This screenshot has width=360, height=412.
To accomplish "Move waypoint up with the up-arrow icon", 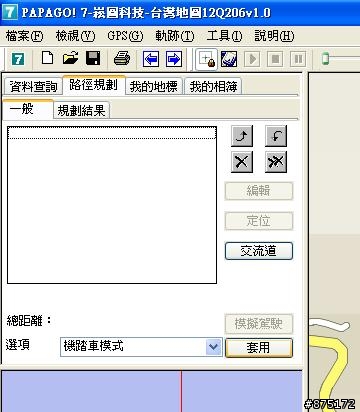I will [x=242, y=136].
